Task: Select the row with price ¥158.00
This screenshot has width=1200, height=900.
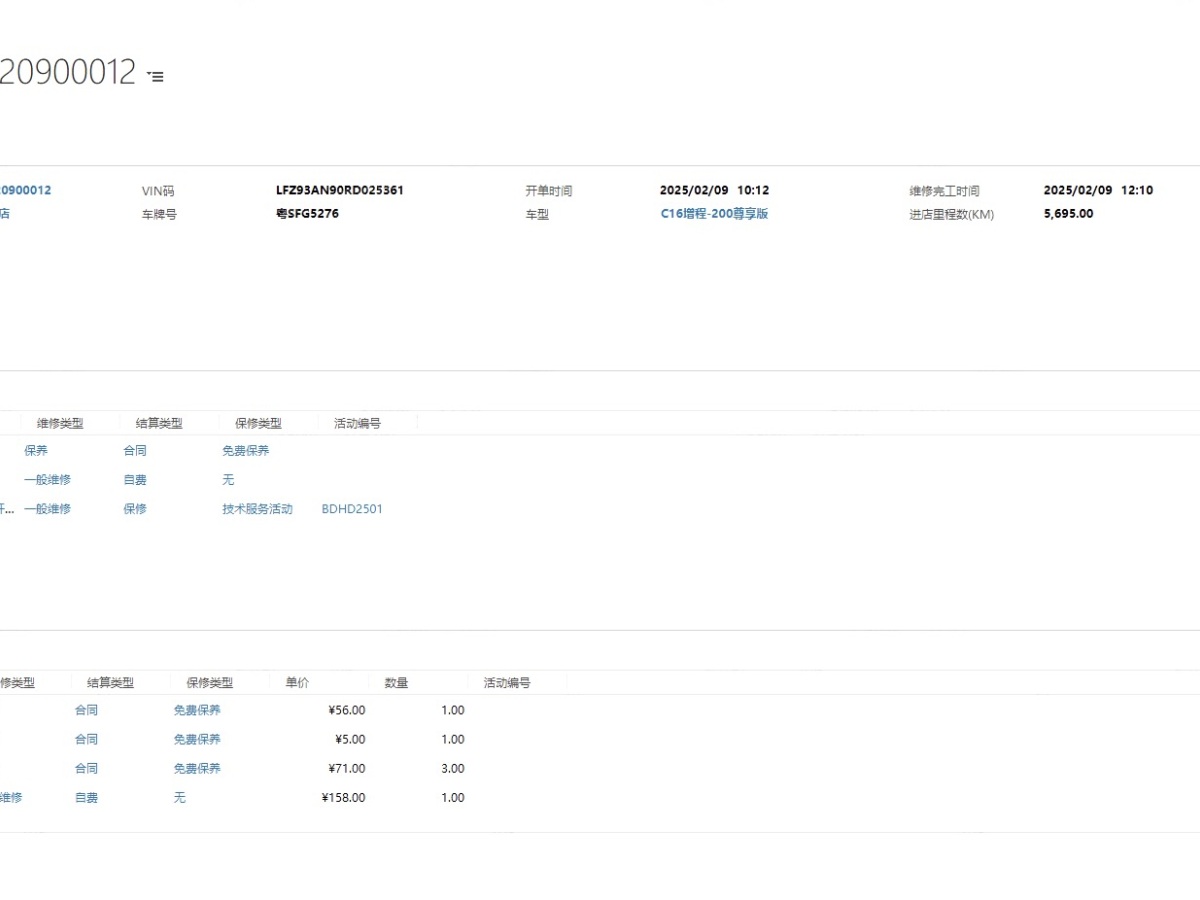Action: [343, 798]
